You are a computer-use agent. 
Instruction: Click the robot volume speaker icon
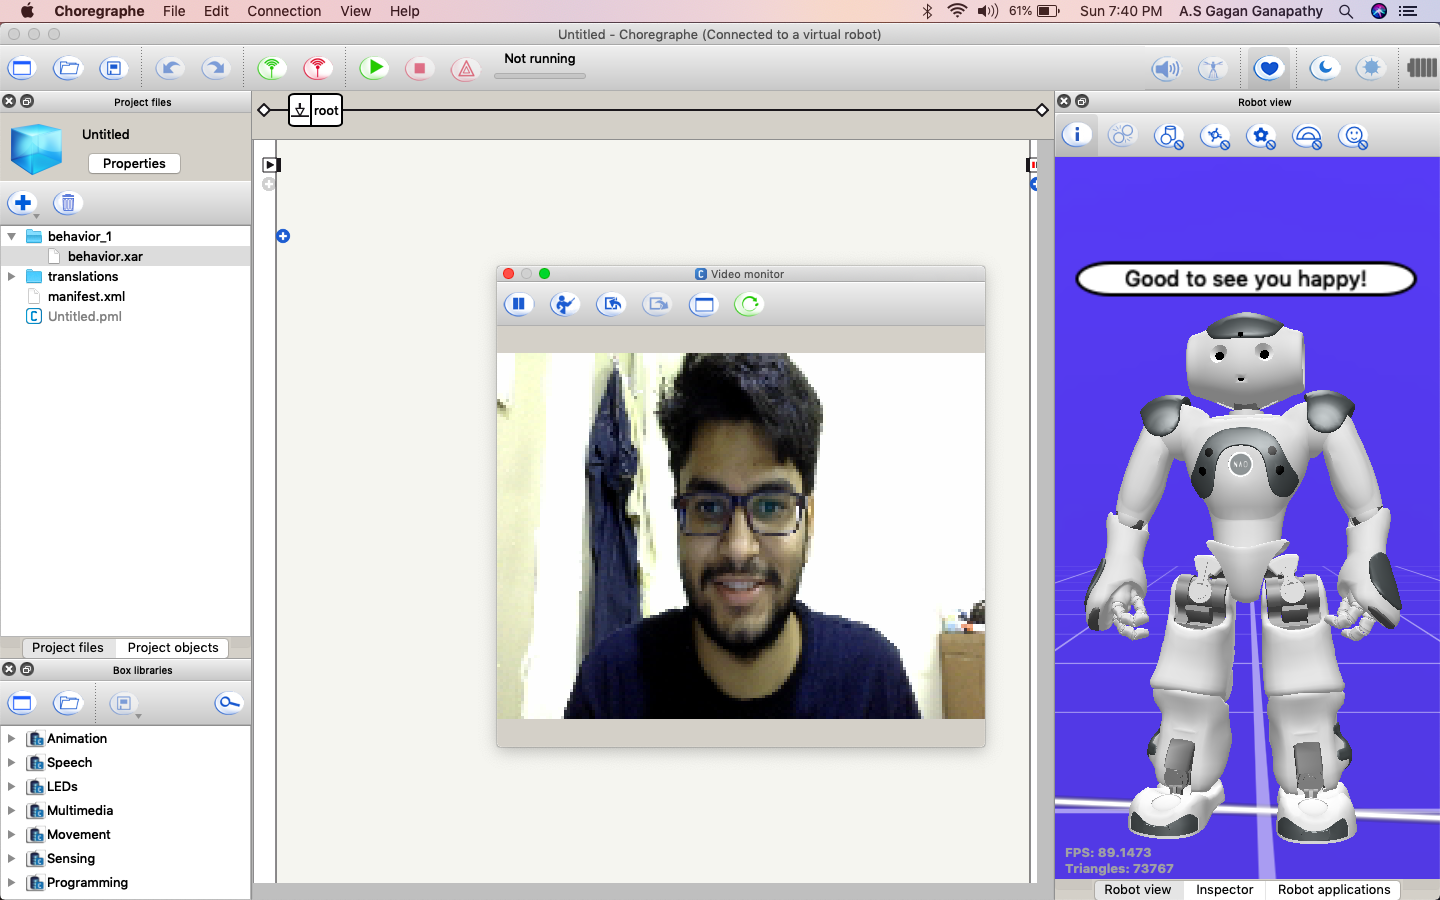point(1166,69)
